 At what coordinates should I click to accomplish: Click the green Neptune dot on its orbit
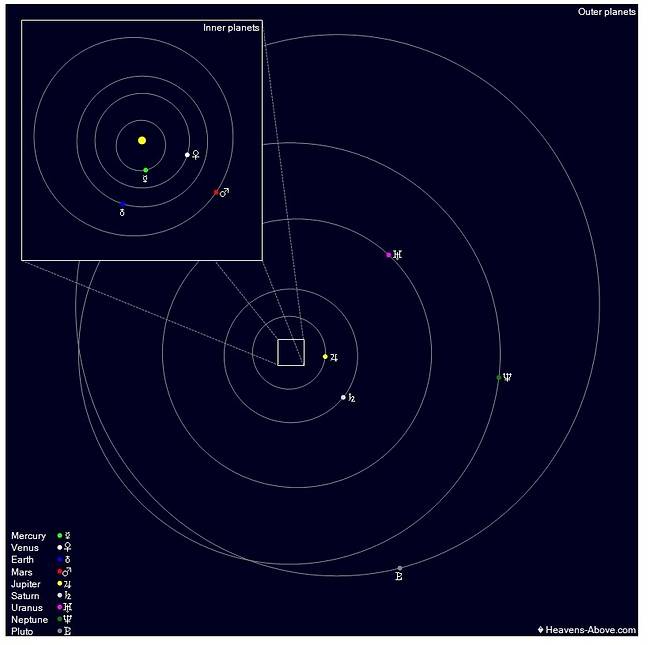pyautogui.click(x=499, y=377)
